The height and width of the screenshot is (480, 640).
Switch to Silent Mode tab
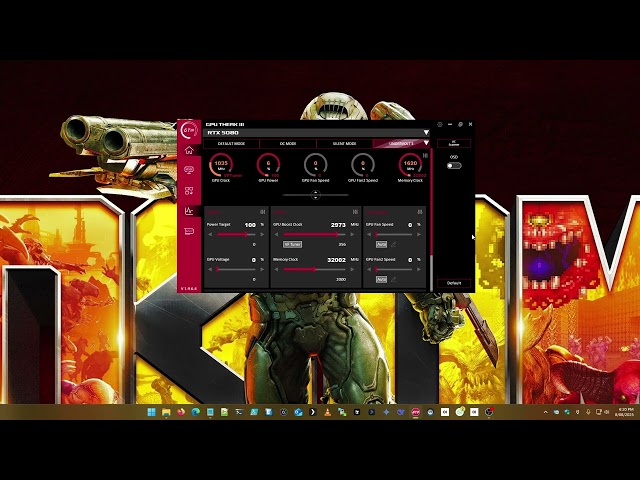(344, 144)
